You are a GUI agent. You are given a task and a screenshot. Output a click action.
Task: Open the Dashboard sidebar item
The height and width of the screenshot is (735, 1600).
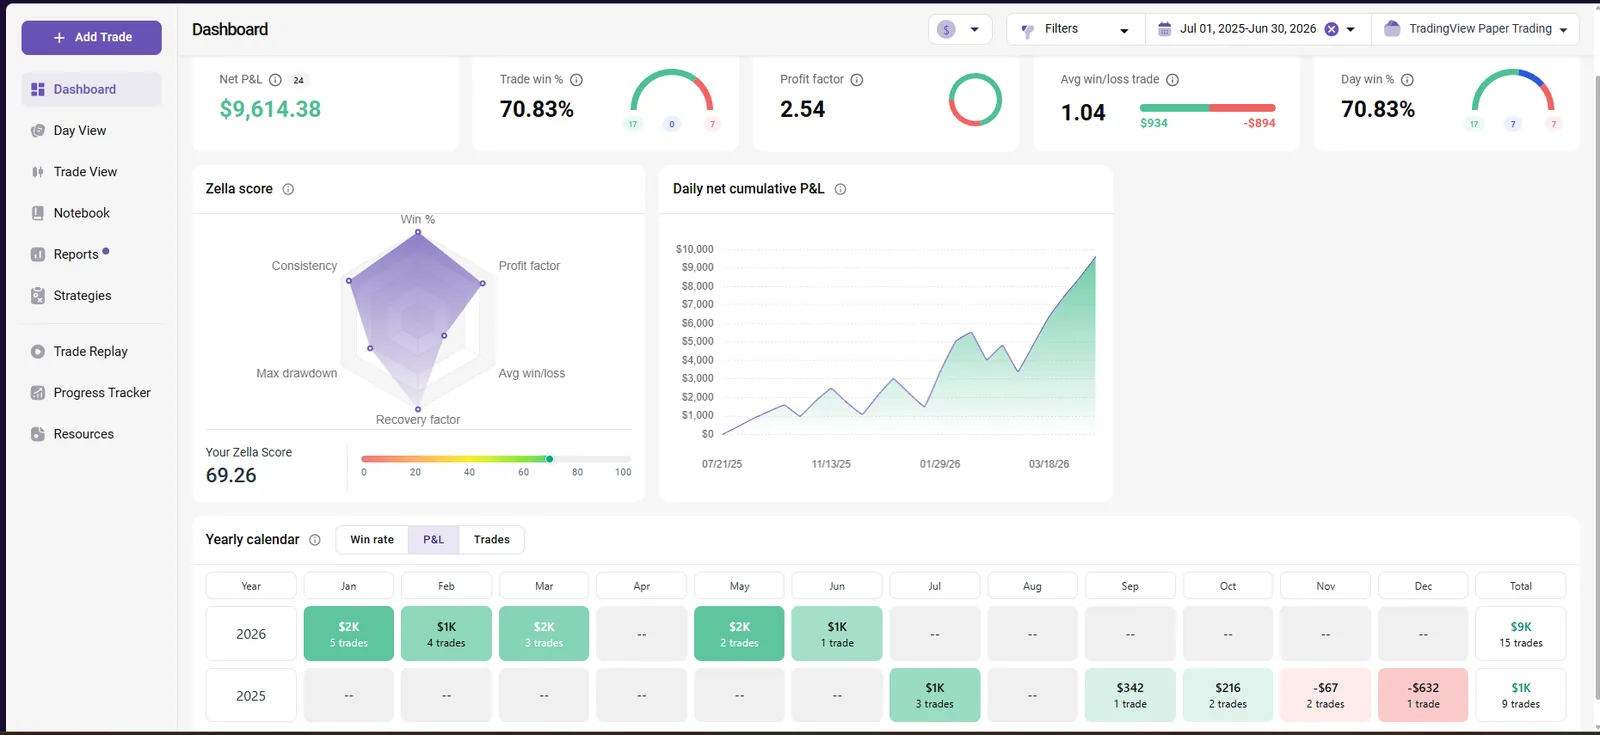[91, 89]
